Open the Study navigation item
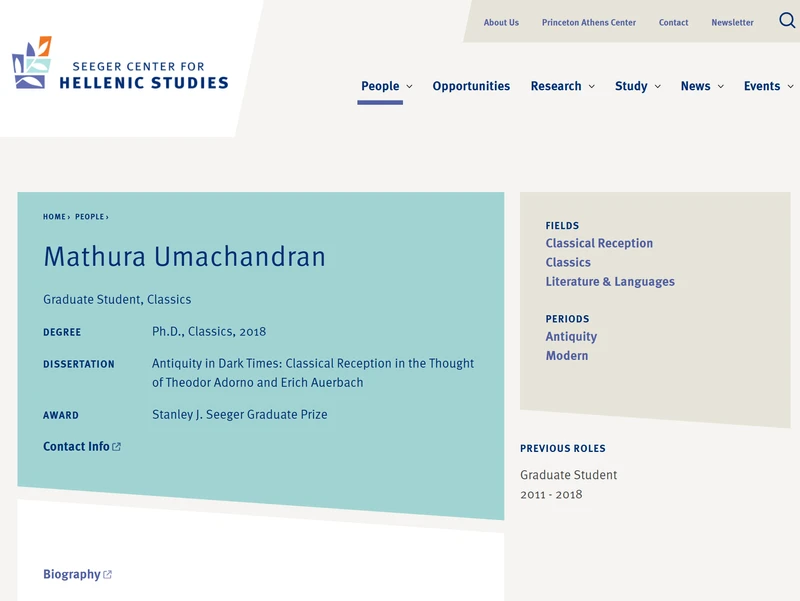 [x=631, y=86]
